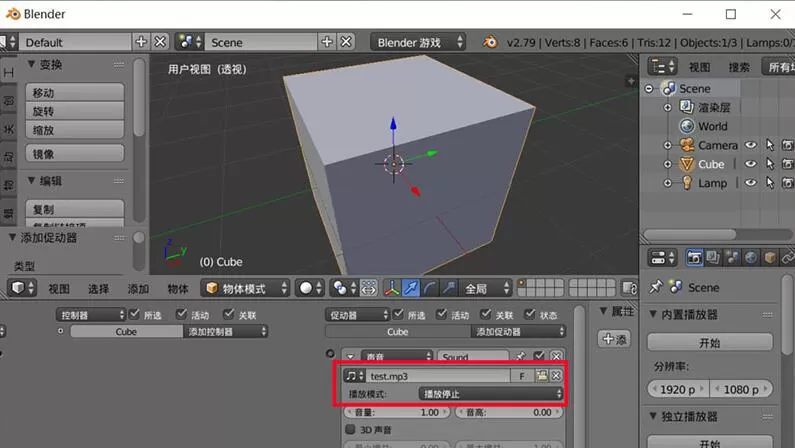Screen dimensions: 795x448
Task: Expand the Camera item in outliner
Action: click(667, 145)
